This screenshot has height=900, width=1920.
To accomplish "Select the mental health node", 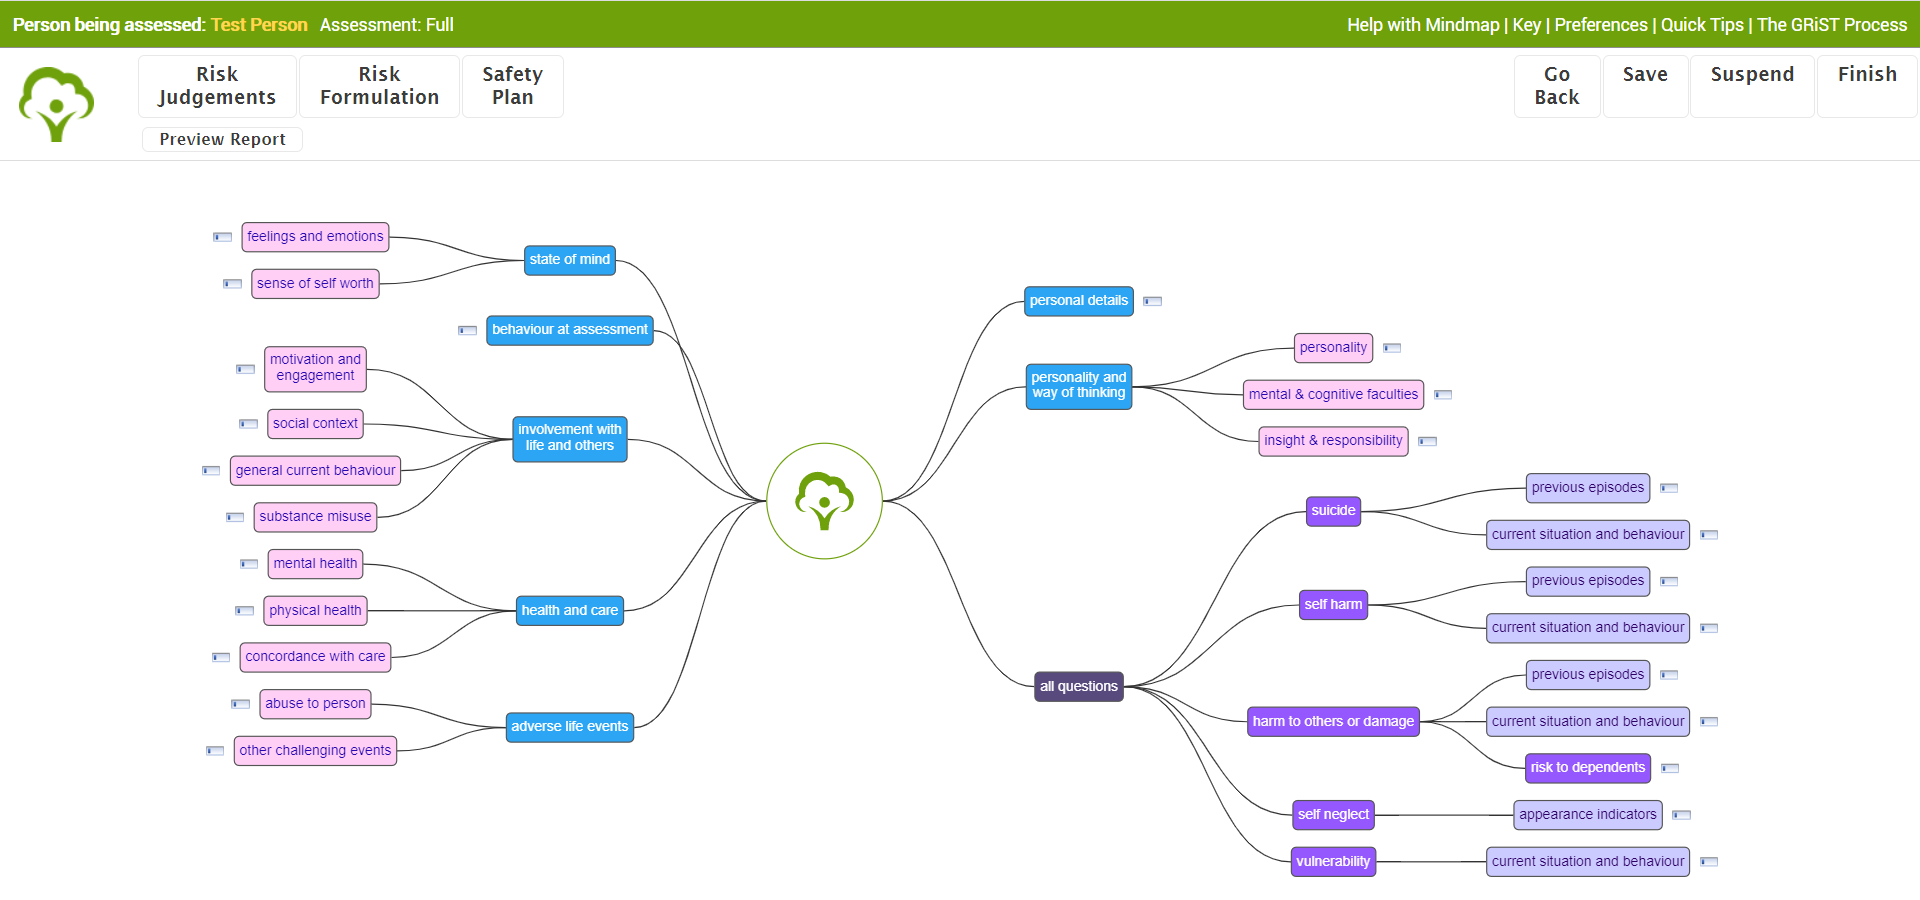I will pos(315,564).
